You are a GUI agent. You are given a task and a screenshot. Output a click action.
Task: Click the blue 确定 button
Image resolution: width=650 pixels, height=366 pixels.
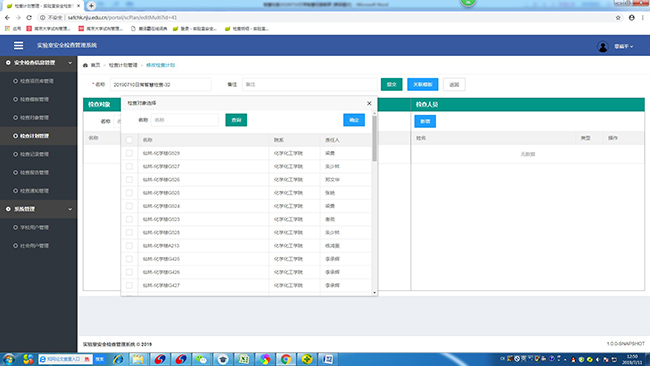pos(354,120)
